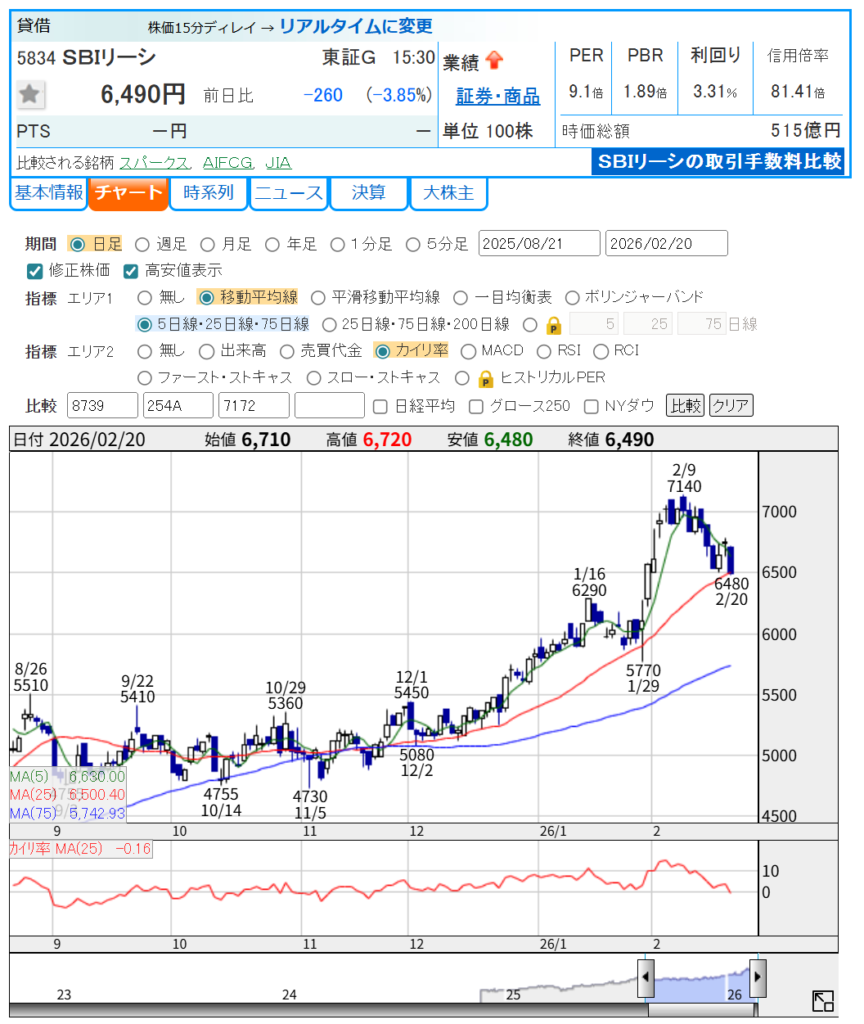864x1024 pixels.
Task: Open the リアルタイムに変更 link
Action: [x=355, y=26]
